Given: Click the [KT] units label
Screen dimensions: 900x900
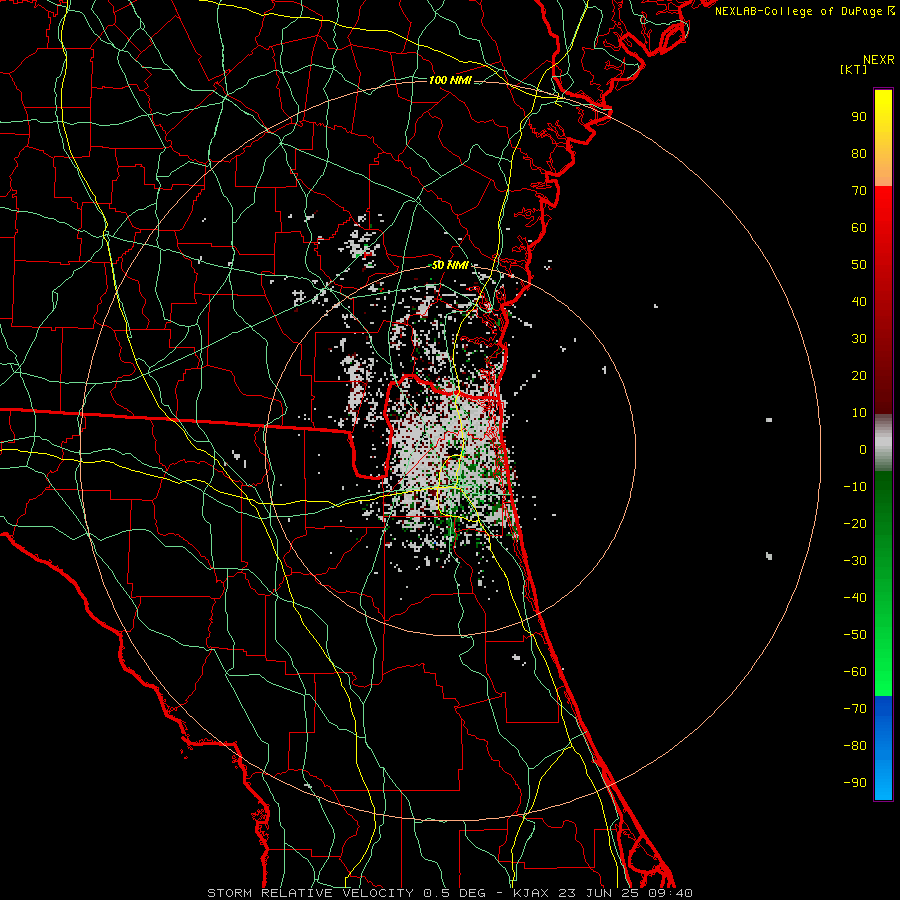Looking at the screenshot, I should click(x=854, y=69).
